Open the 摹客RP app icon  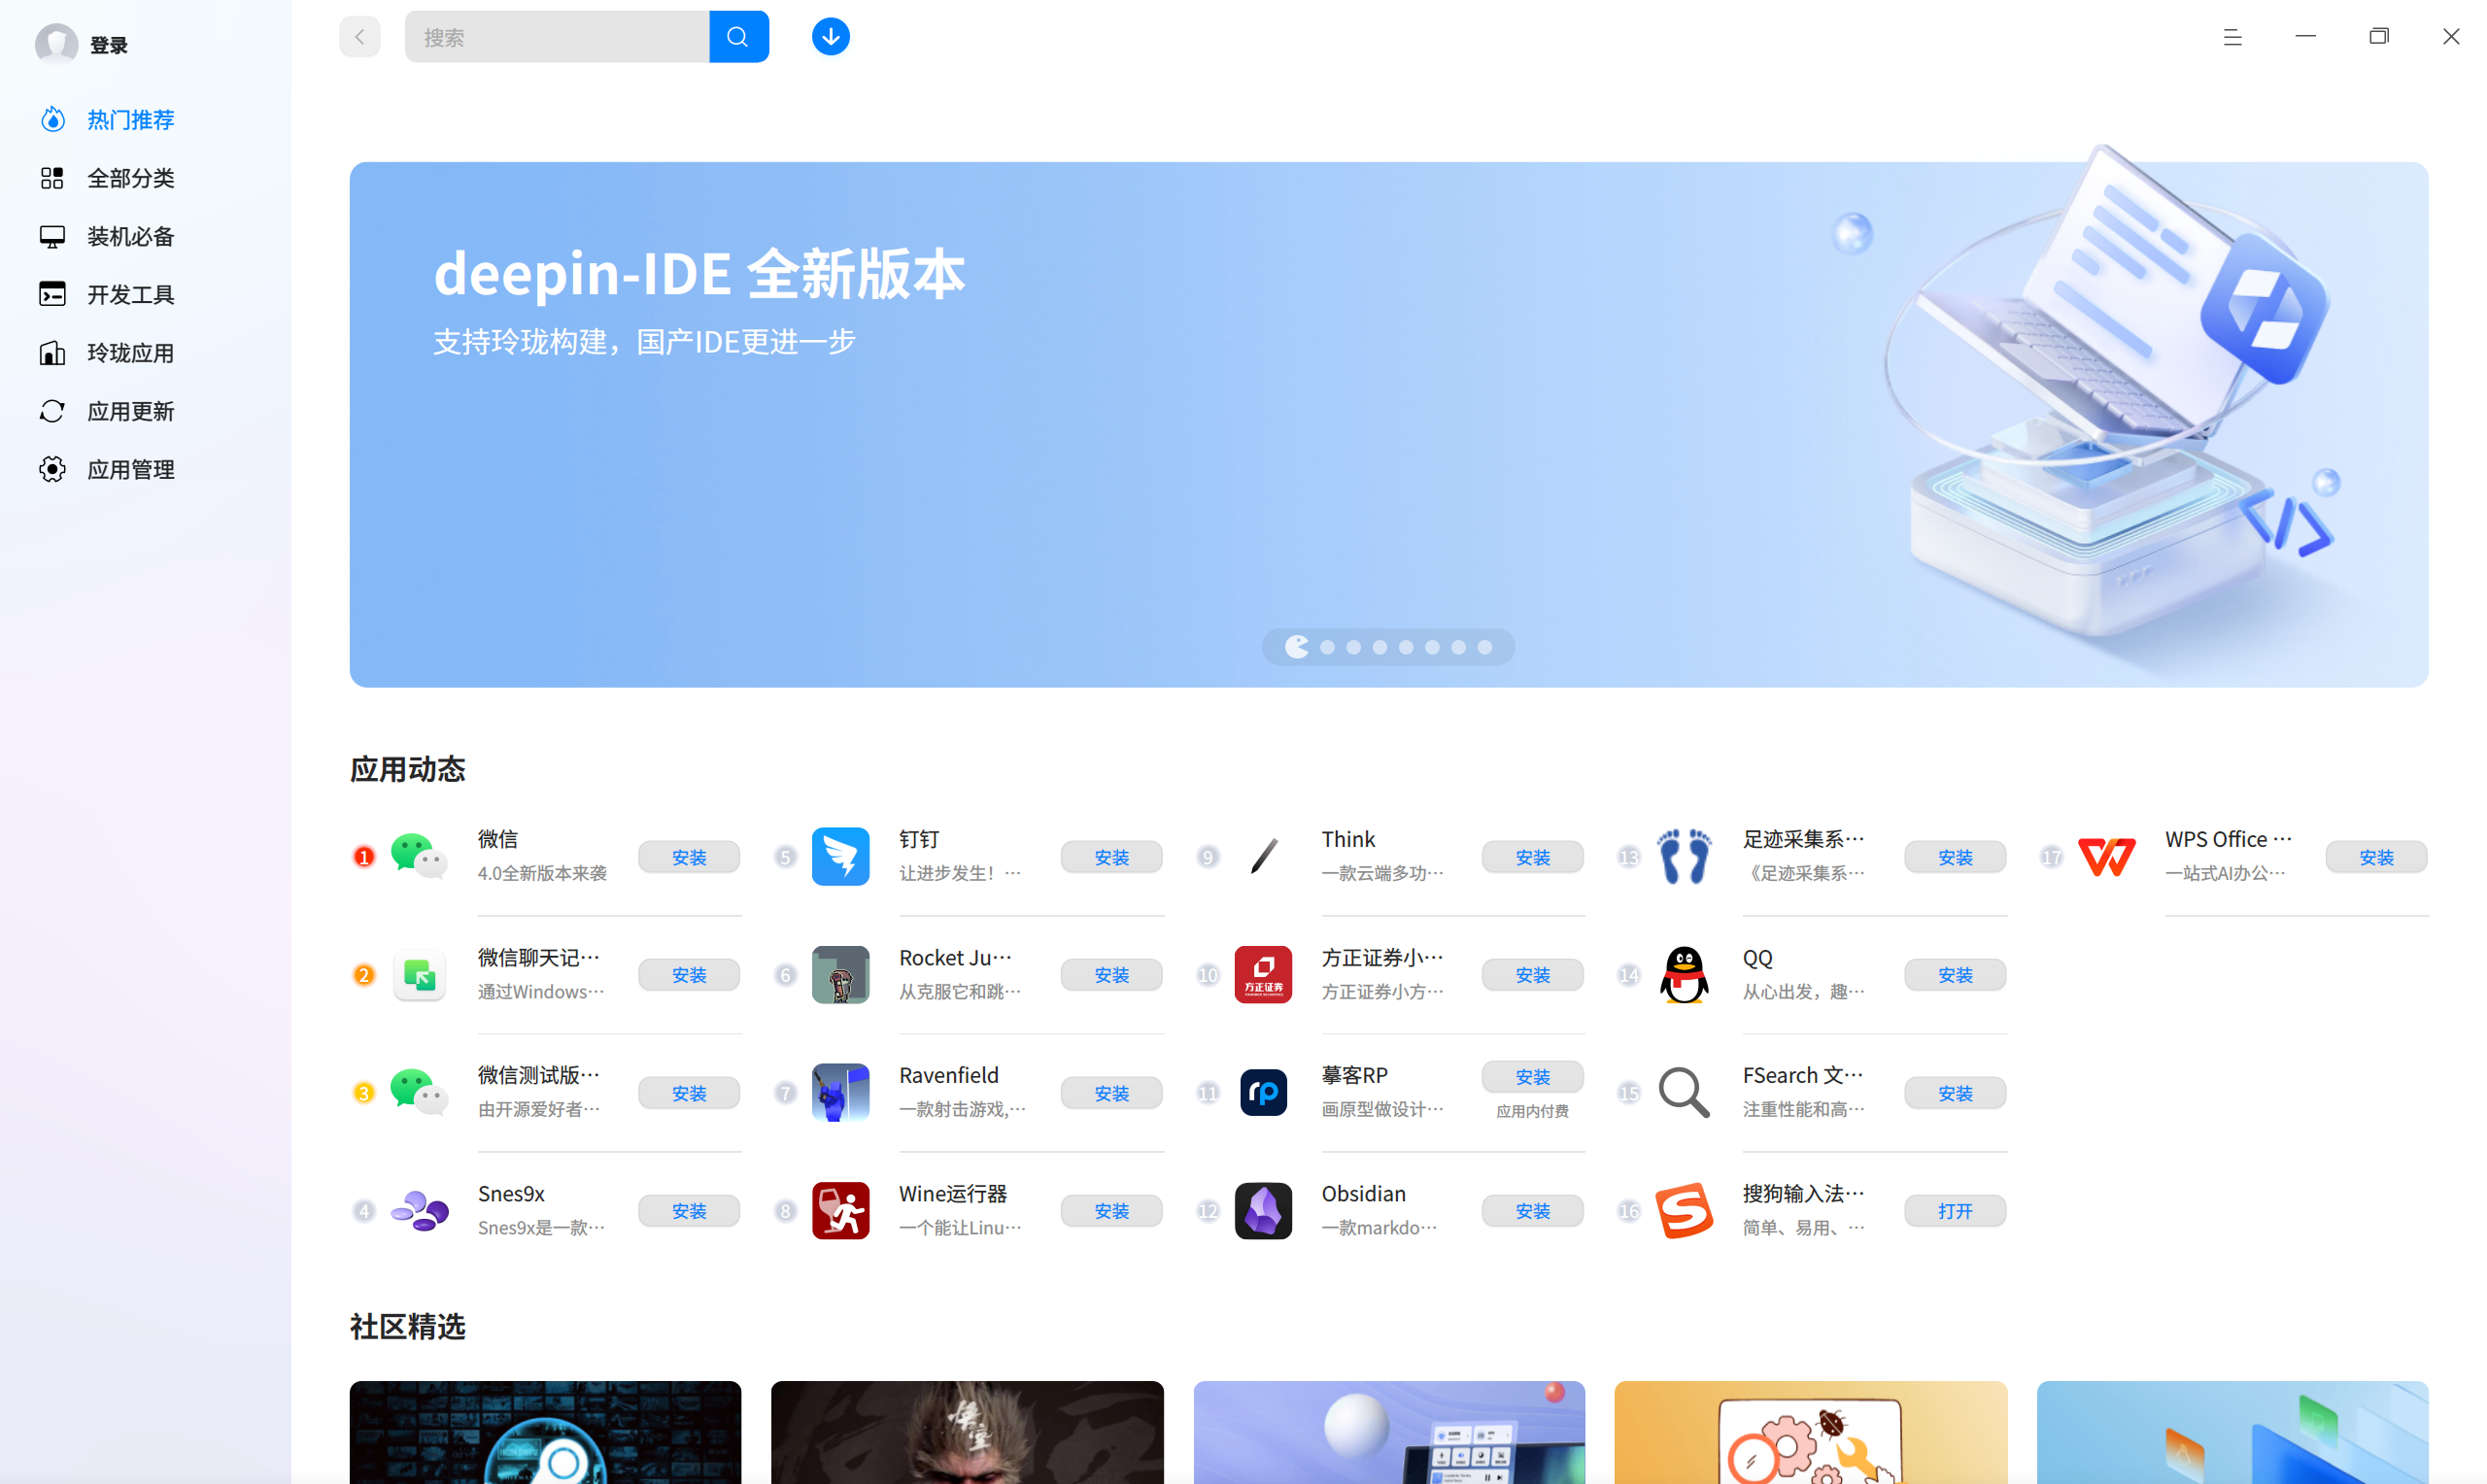(1263, 1093)
